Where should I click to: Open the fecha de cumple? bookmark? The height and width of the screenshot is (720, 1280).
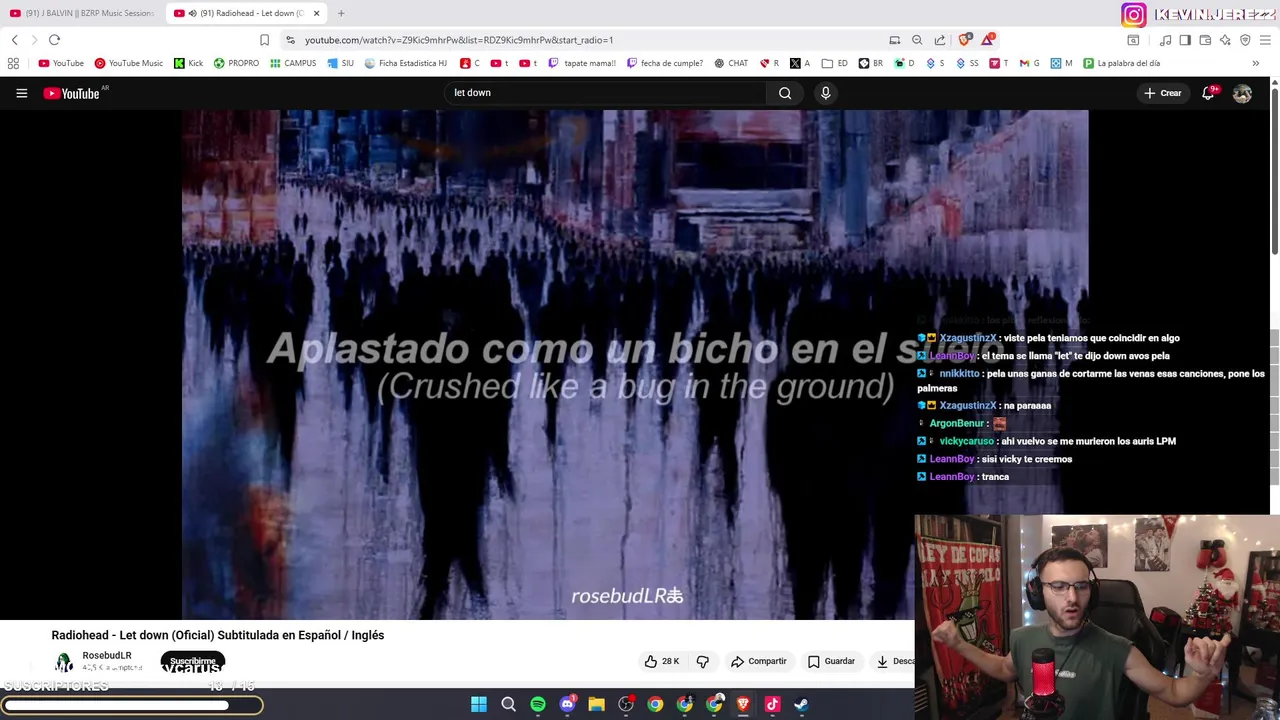tap(665, 63)
